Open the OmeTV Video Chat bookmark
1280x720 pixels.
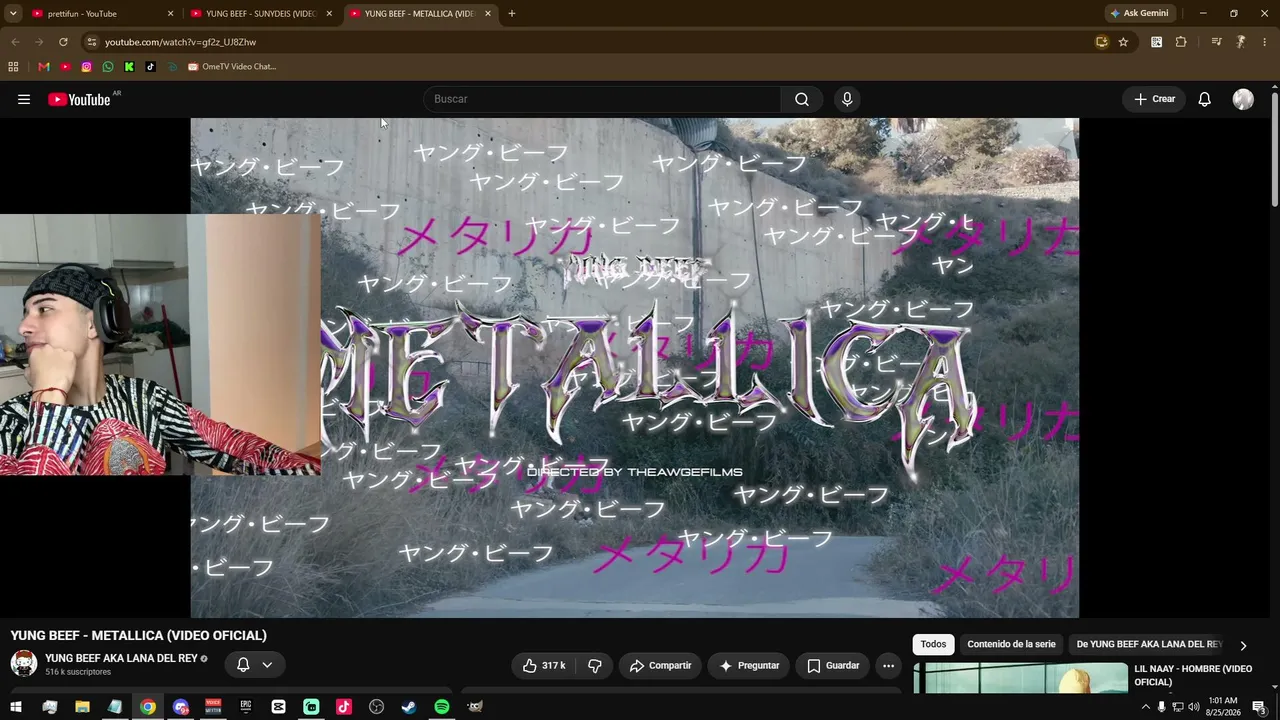tap(232, 67)
